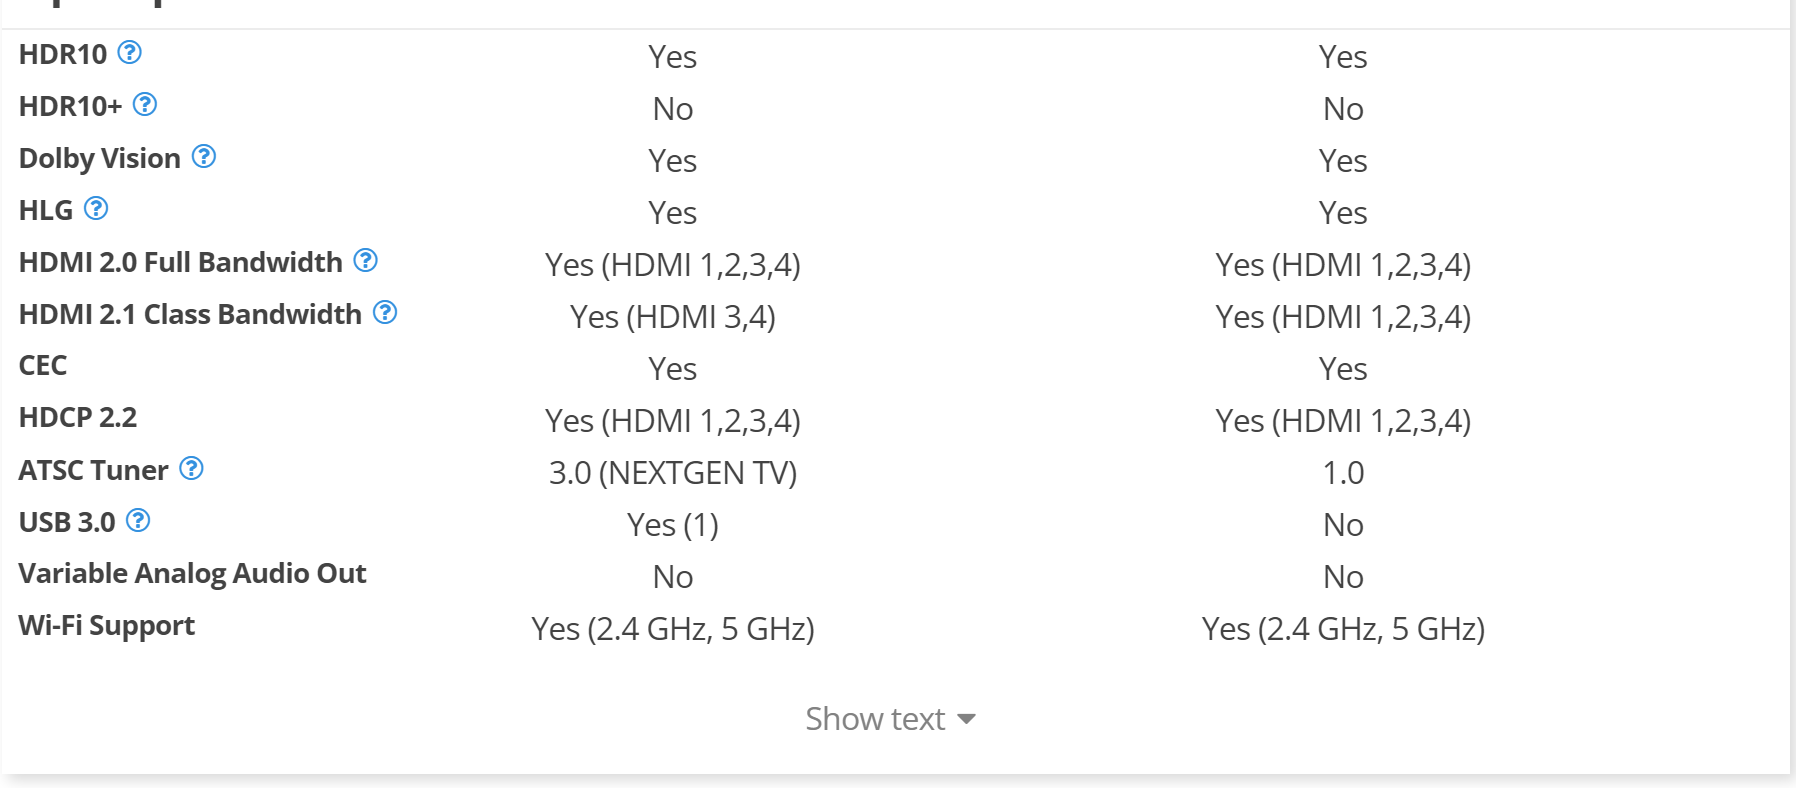1812x788 pixels.
Task: Click the Yes (HDMI 3,4) value
Action: (673, 317)
